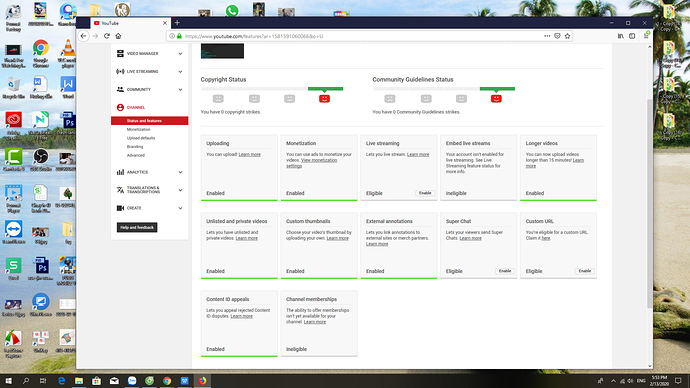Viewport: 690px width, 388px height.
Task: Open Adobe Creative Cloud desktop icon
Action: tap(13, 123)
